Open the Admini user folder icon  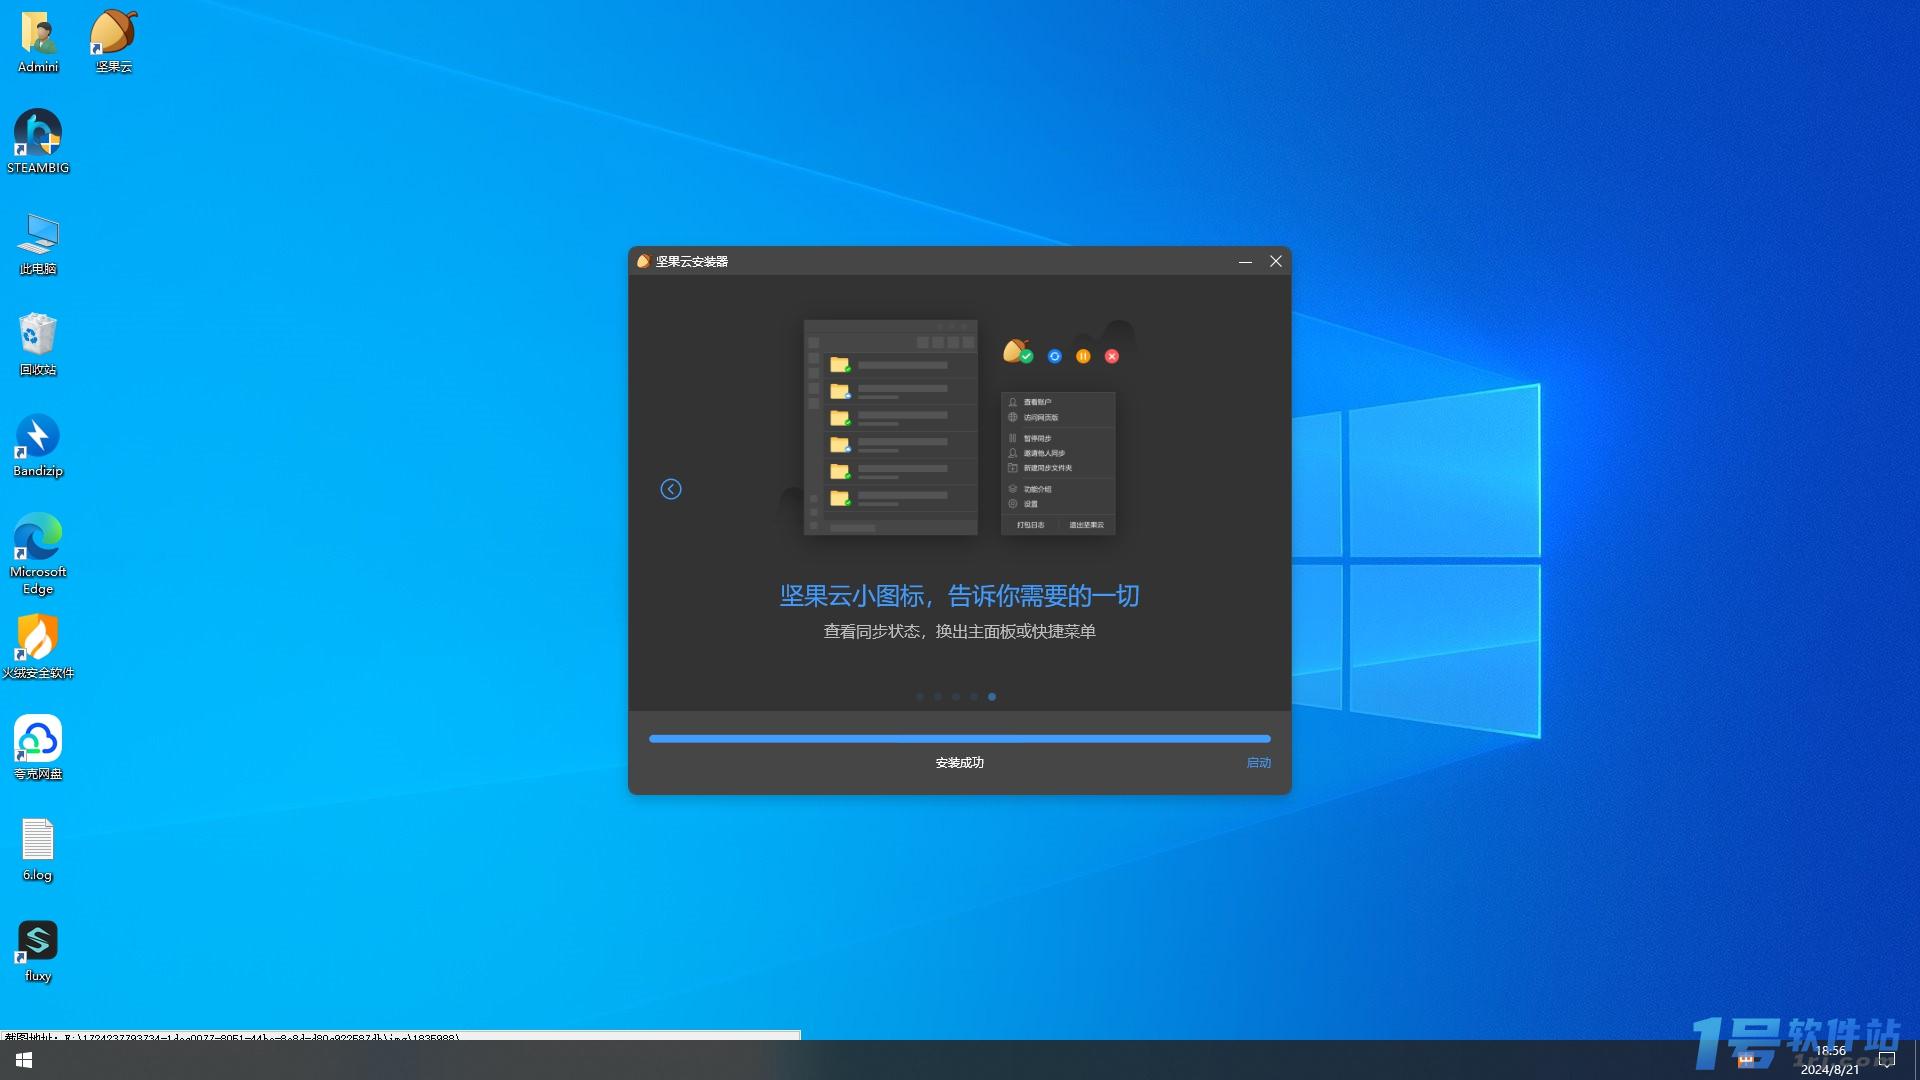click(x=38, y=42)
